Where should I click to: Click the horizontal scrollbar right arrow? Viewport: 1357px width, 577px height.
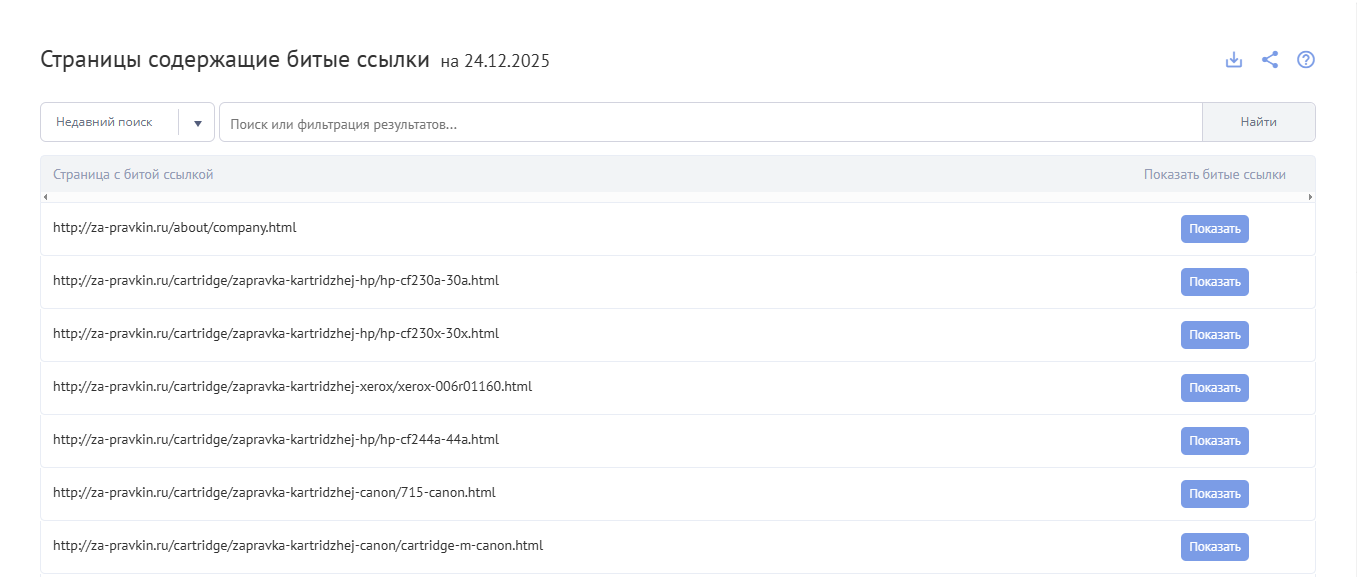pyautogui.click(x=1310, y=197)
